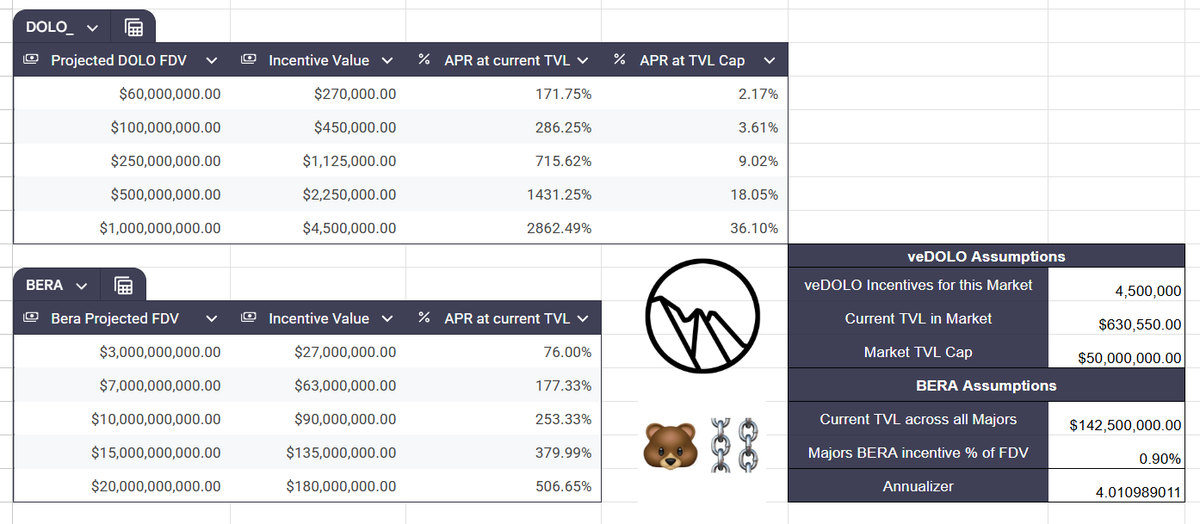Viewport: 1200px width, 524px height.
Task: Select cell $4,500,000.00
Action: click(317, 228)
